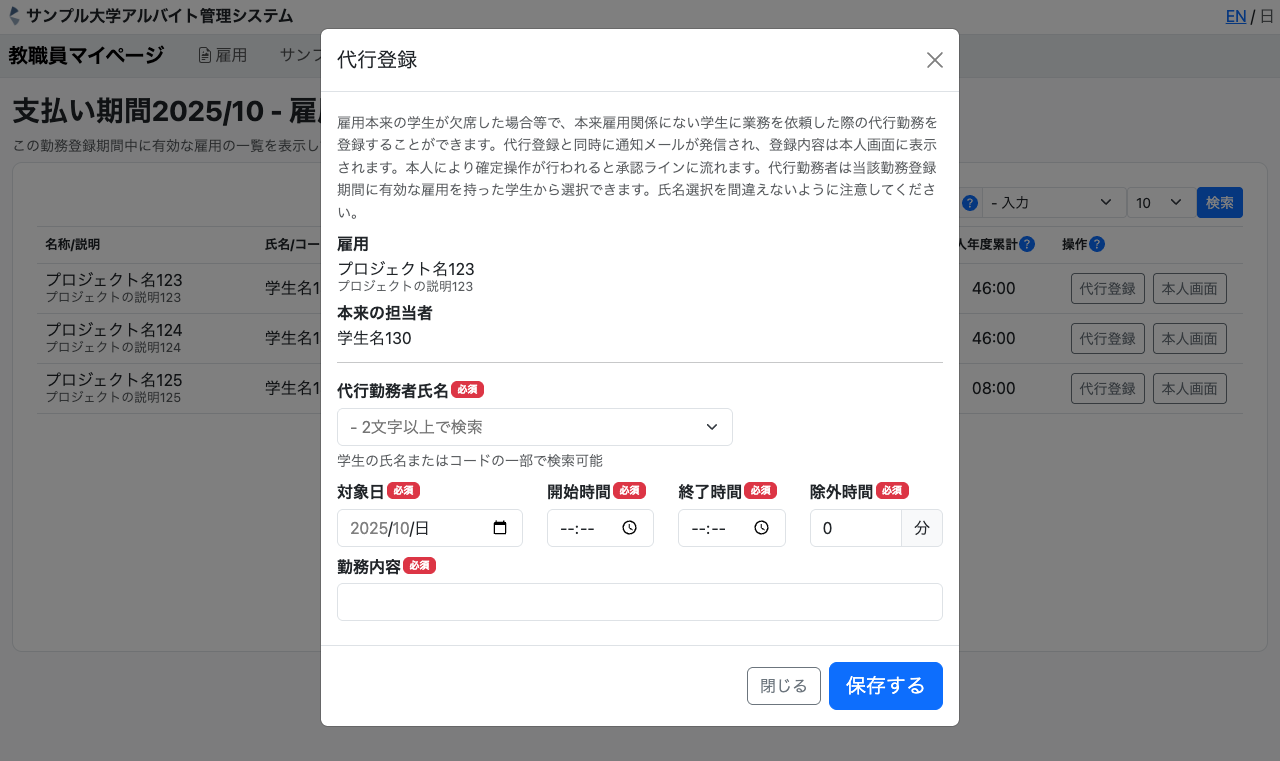The height and width of the screenshot is (761, 1280).
Task: Open the page size dropdown showing 10
Action: coord(1160,203)
